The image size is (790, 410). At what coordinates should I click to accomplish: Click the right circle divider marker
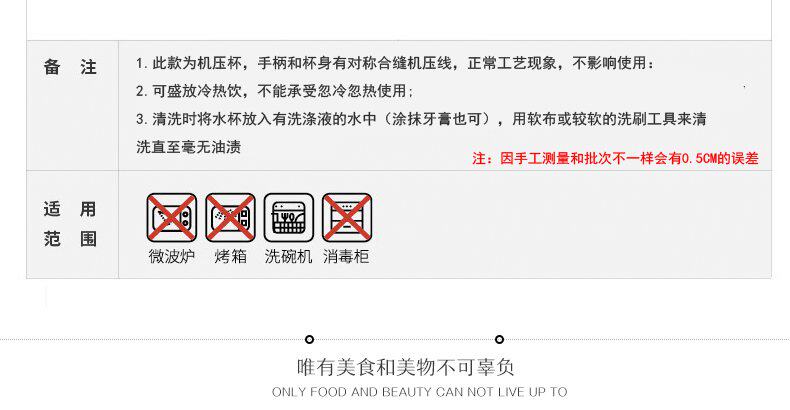499,339
